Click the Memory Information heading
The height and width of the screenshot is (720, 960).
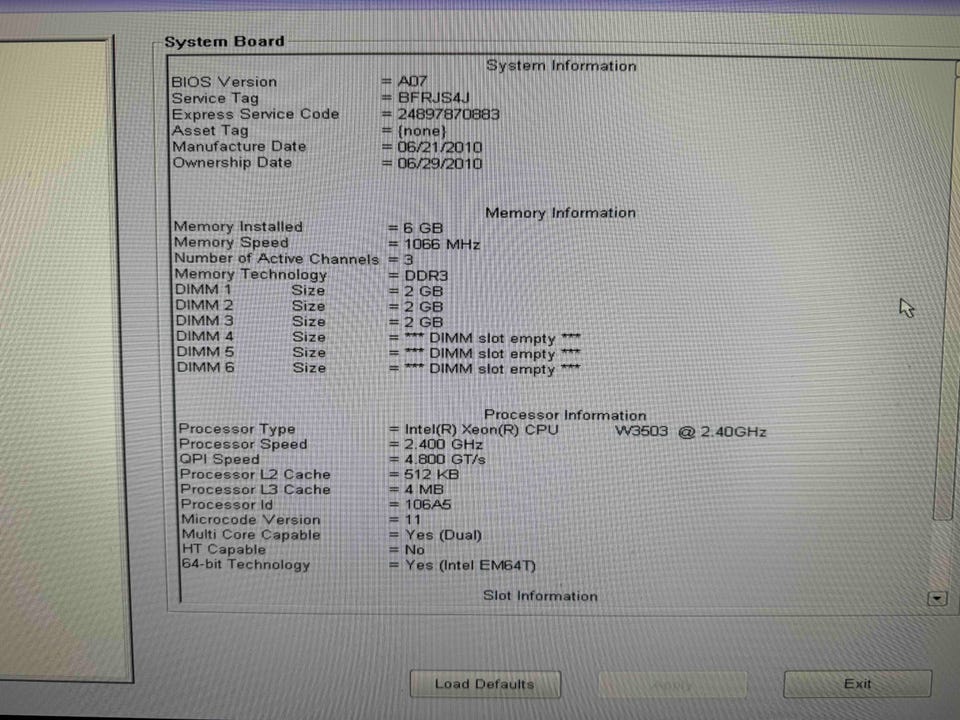click(x=560, y=213)
